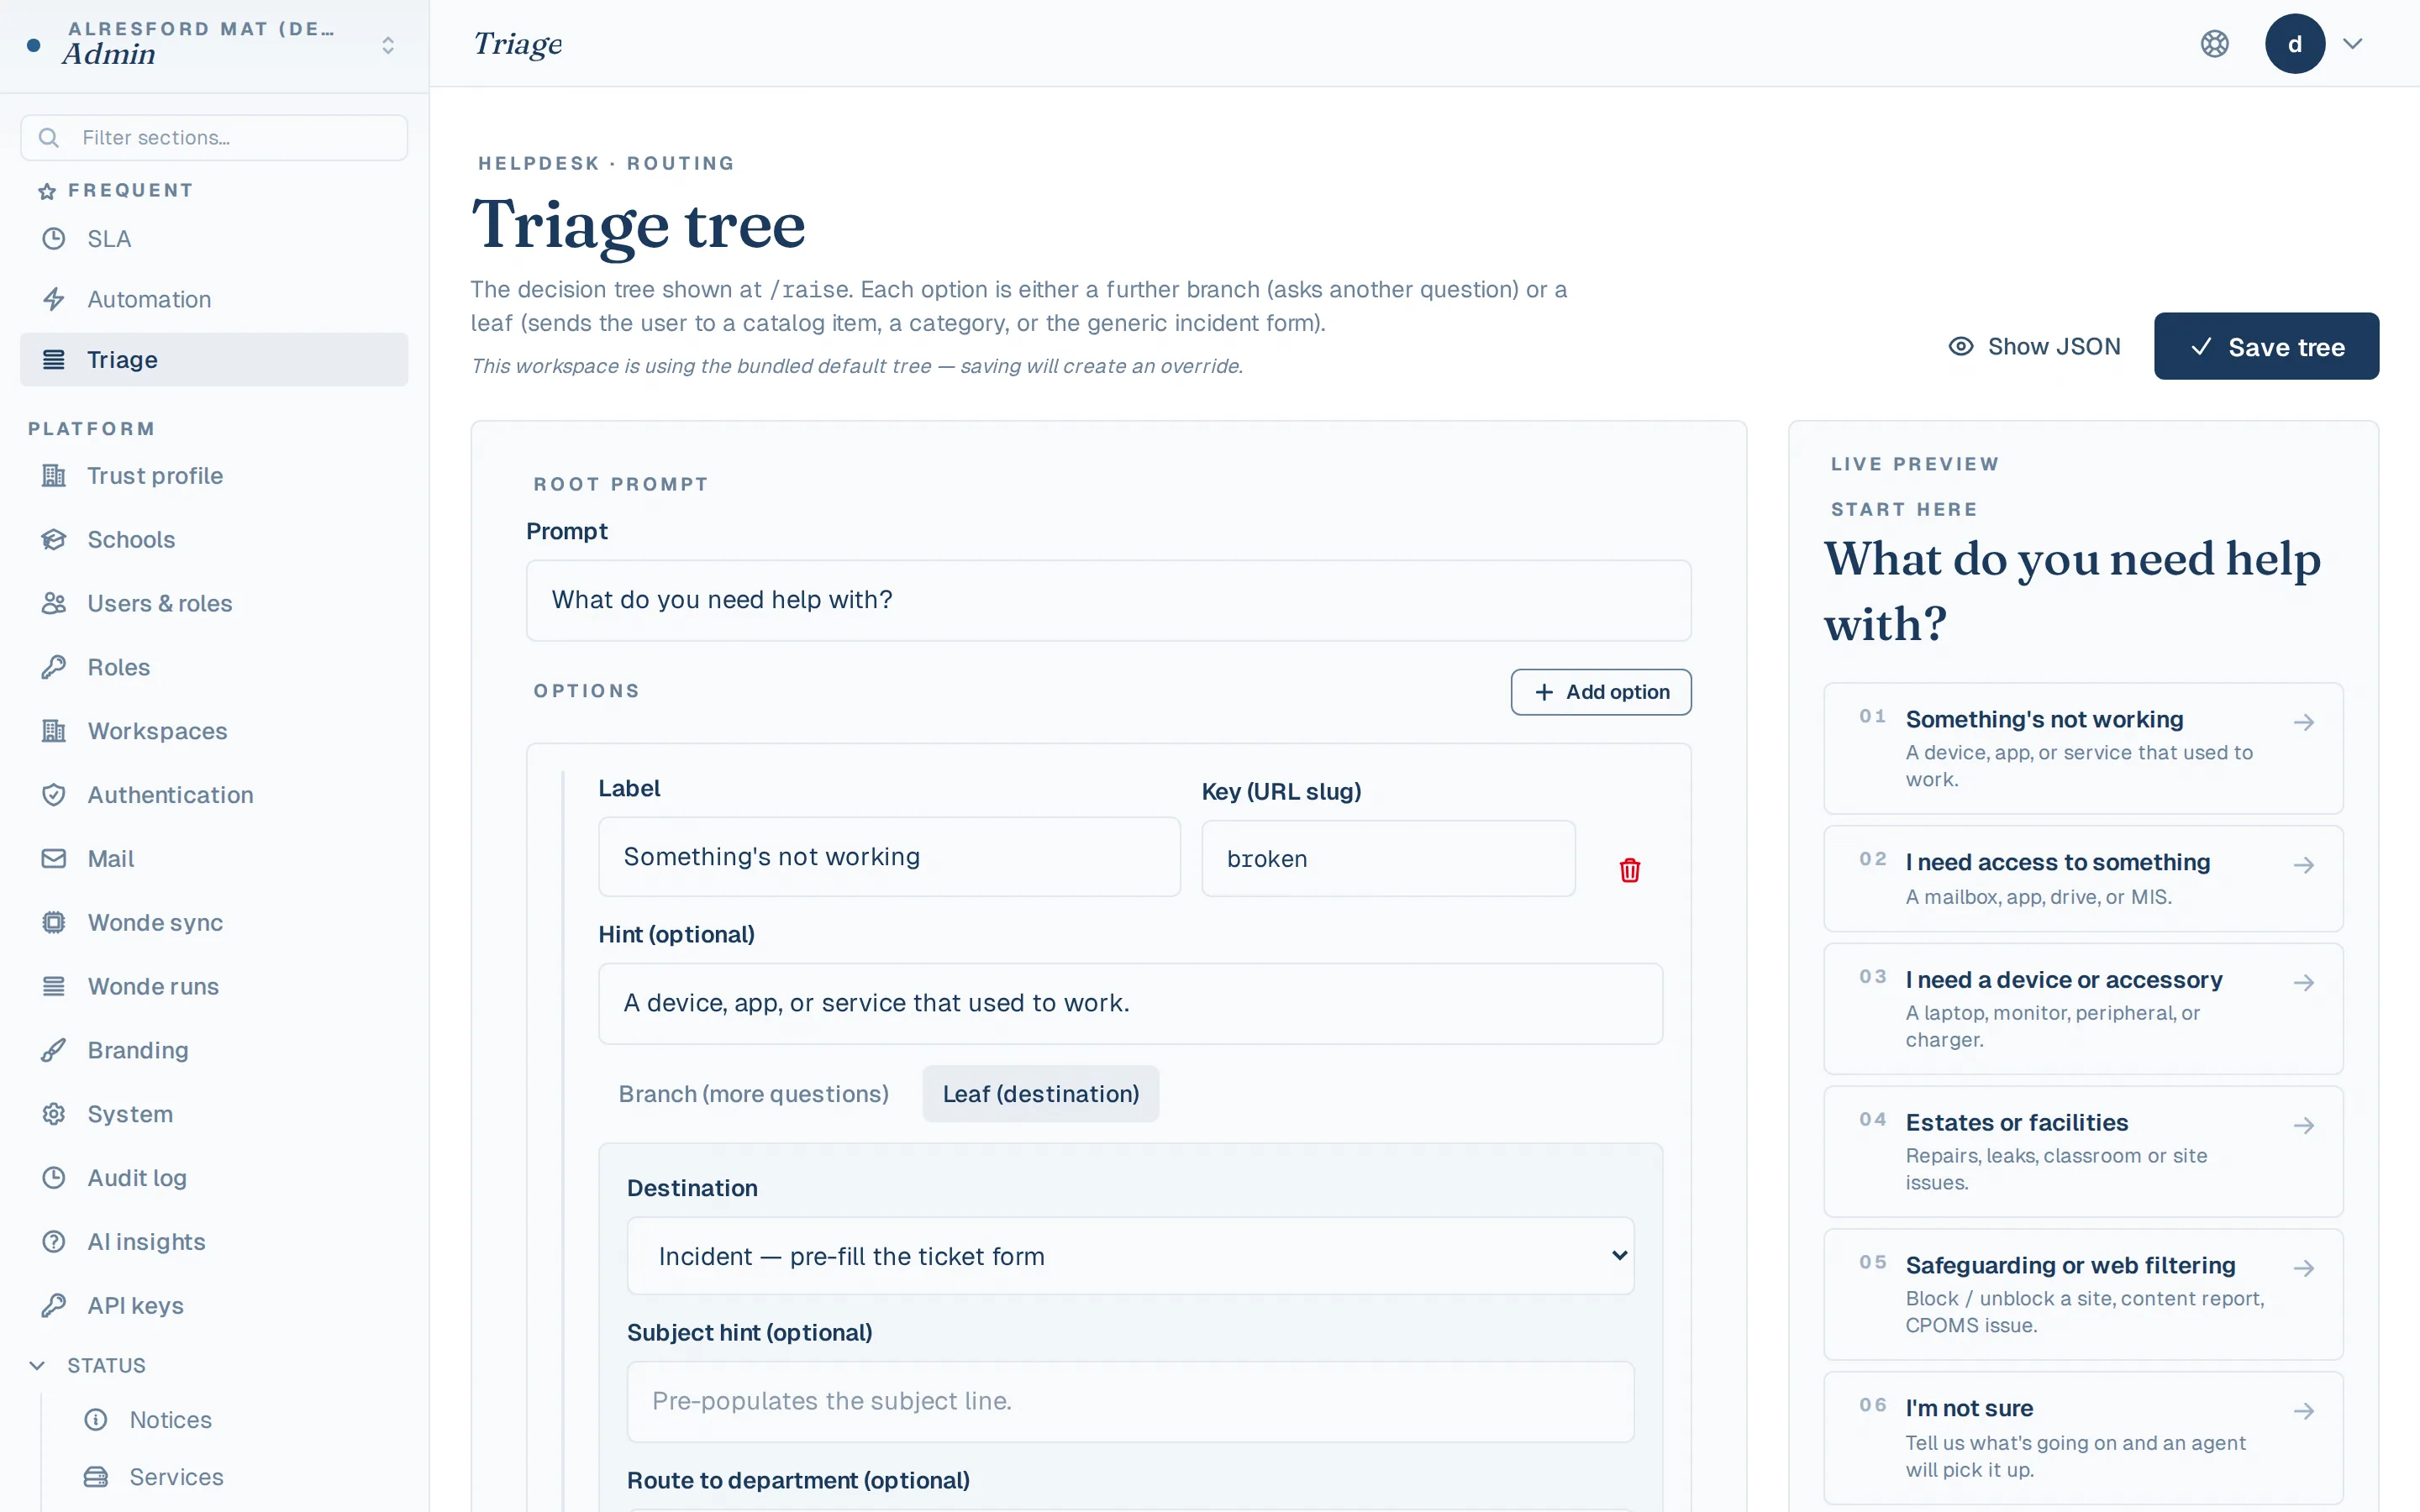2420x1512 pixels.
Task: Click the Mail envelope icon
Action: click(54, 859)
